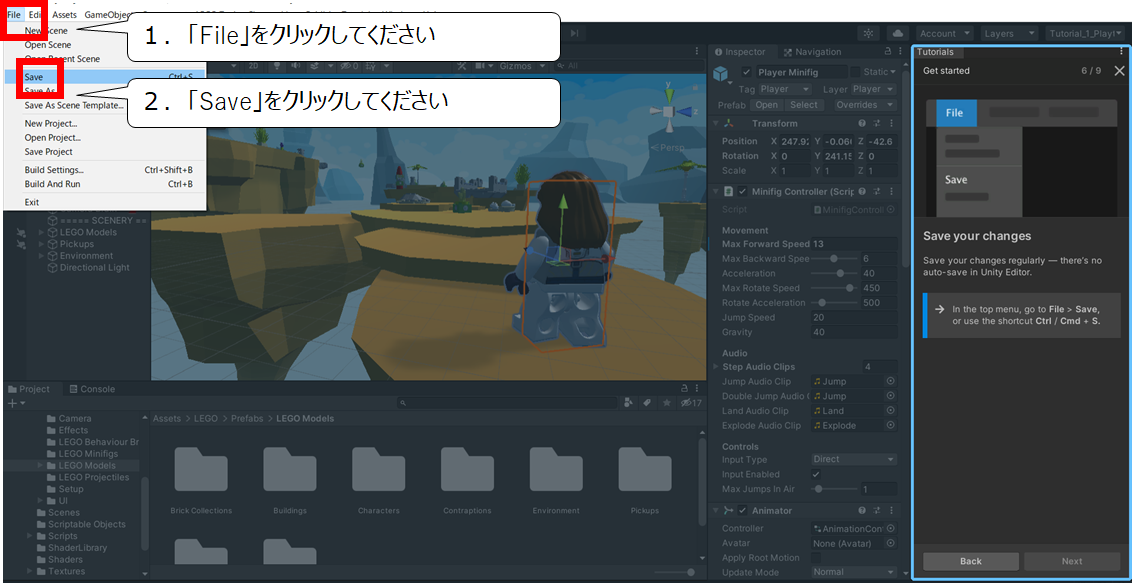Collapse the Transform component

point(715,123)
